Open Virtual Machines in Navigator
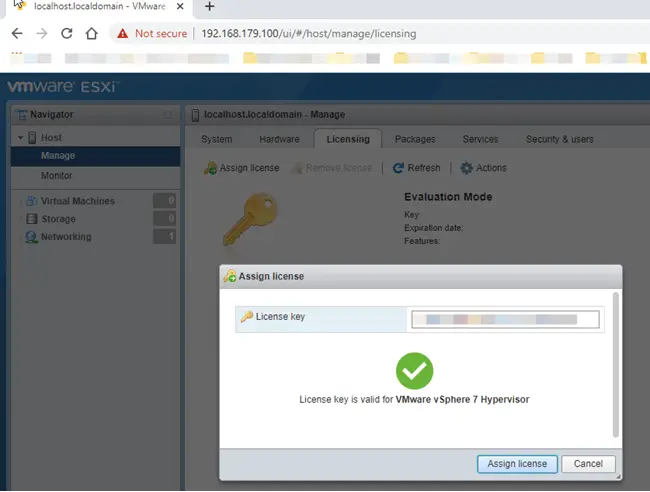 (78, 201)
